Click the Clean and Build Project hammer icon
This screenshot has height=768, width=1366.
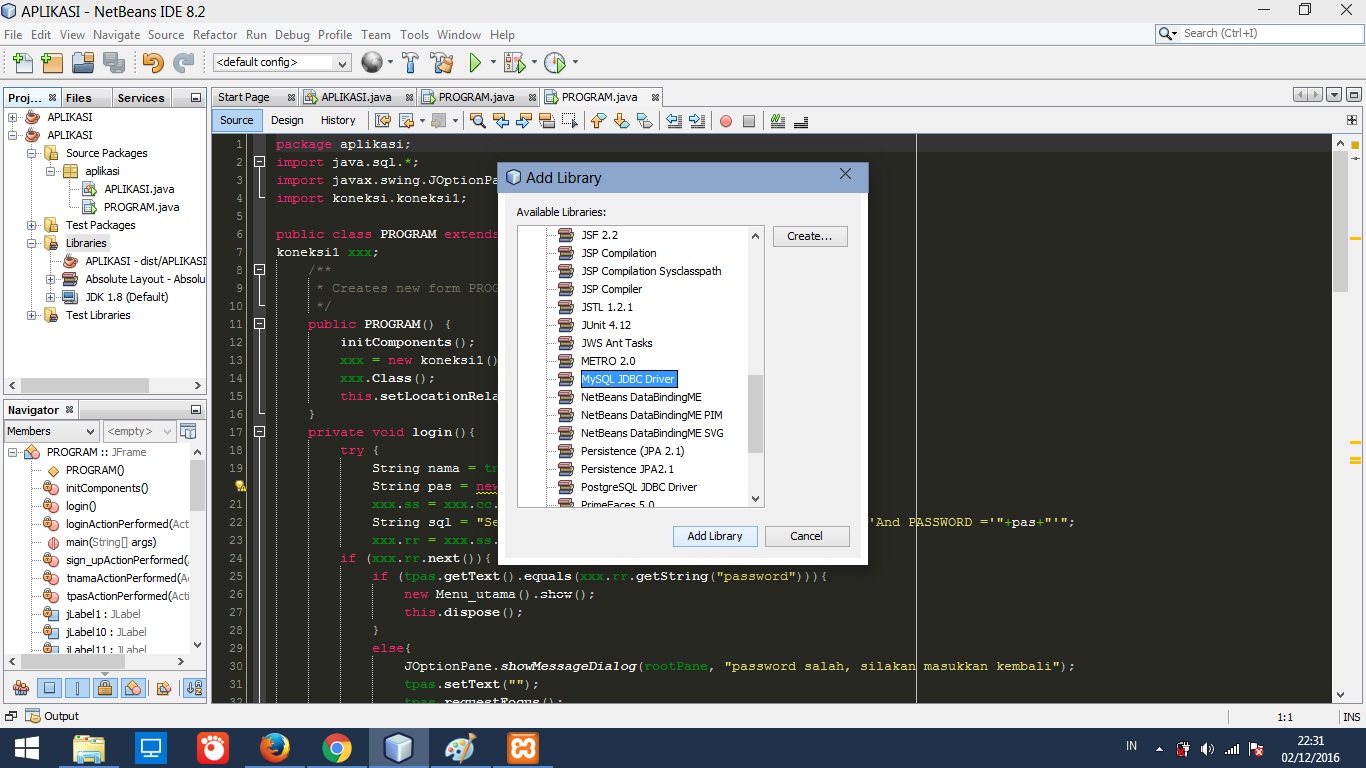443,62
